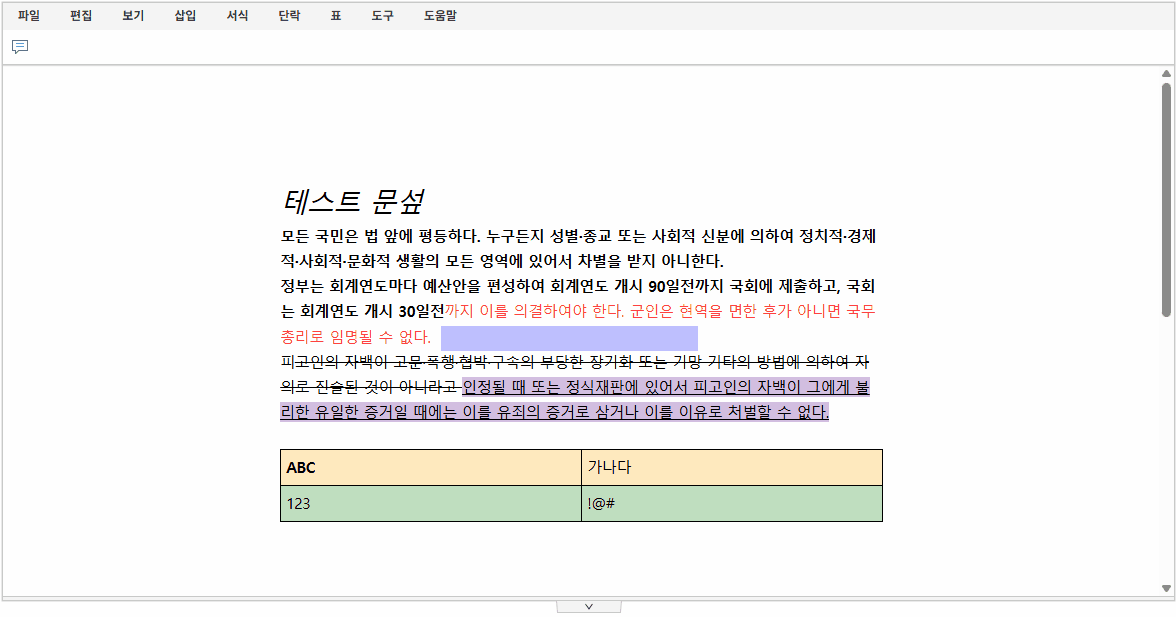1176x617 pixels.
Task: Open the 파일 menu
Action: (x=29, y=15)
